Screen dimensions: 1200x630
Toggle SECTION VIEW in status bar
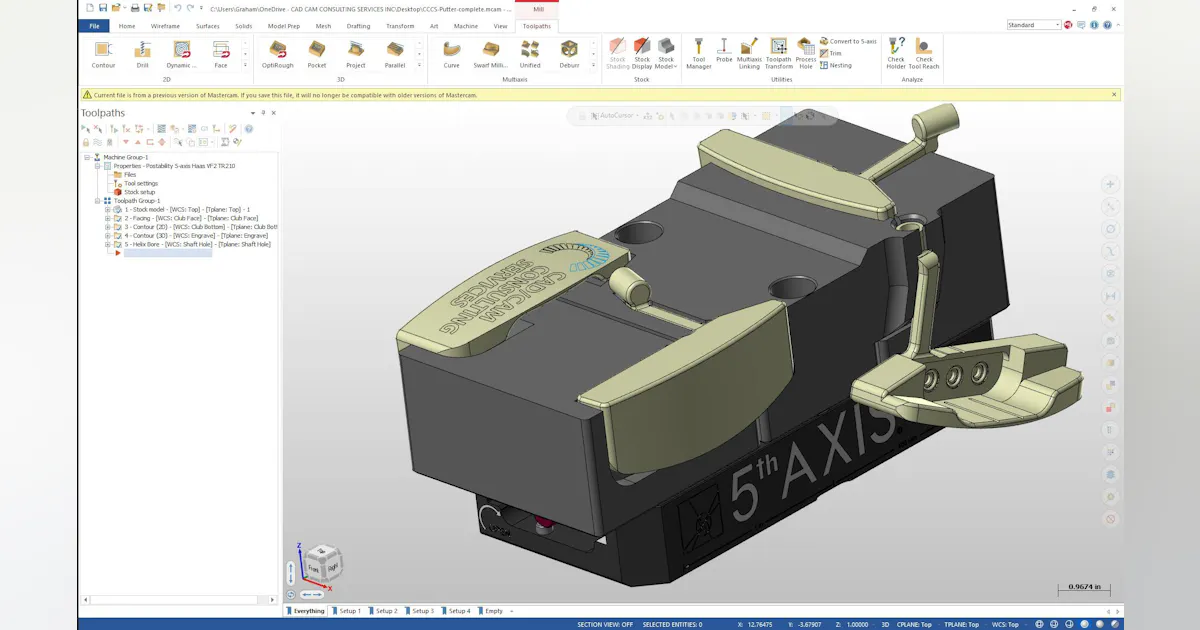pyautogui.click(x=605, y=624)
